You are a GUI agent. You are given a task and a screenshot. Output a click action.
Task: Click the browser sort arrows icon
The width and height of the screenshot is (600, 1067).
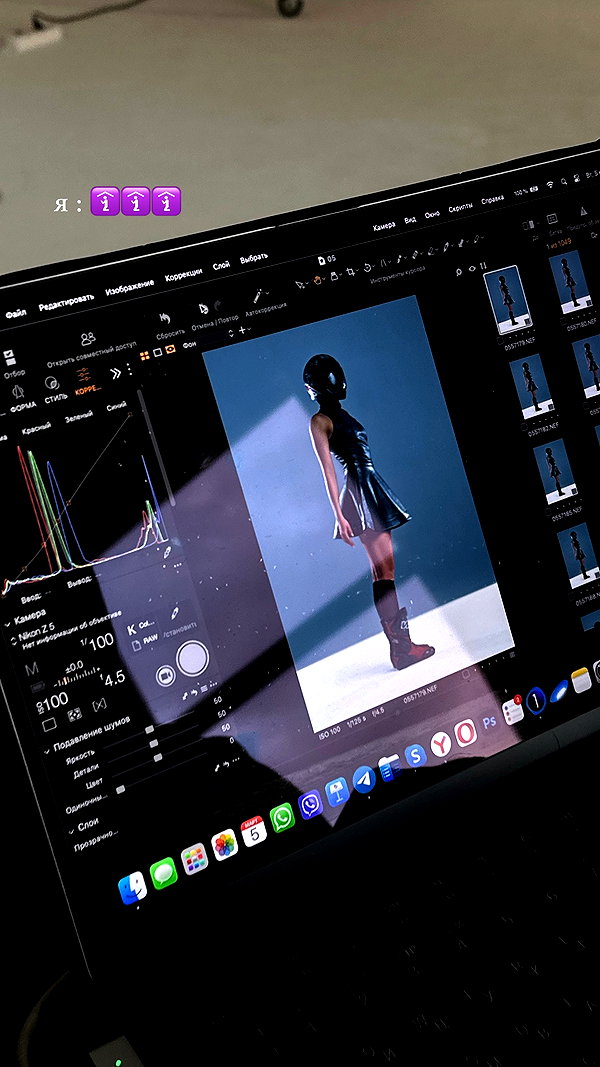coord(482,265)
